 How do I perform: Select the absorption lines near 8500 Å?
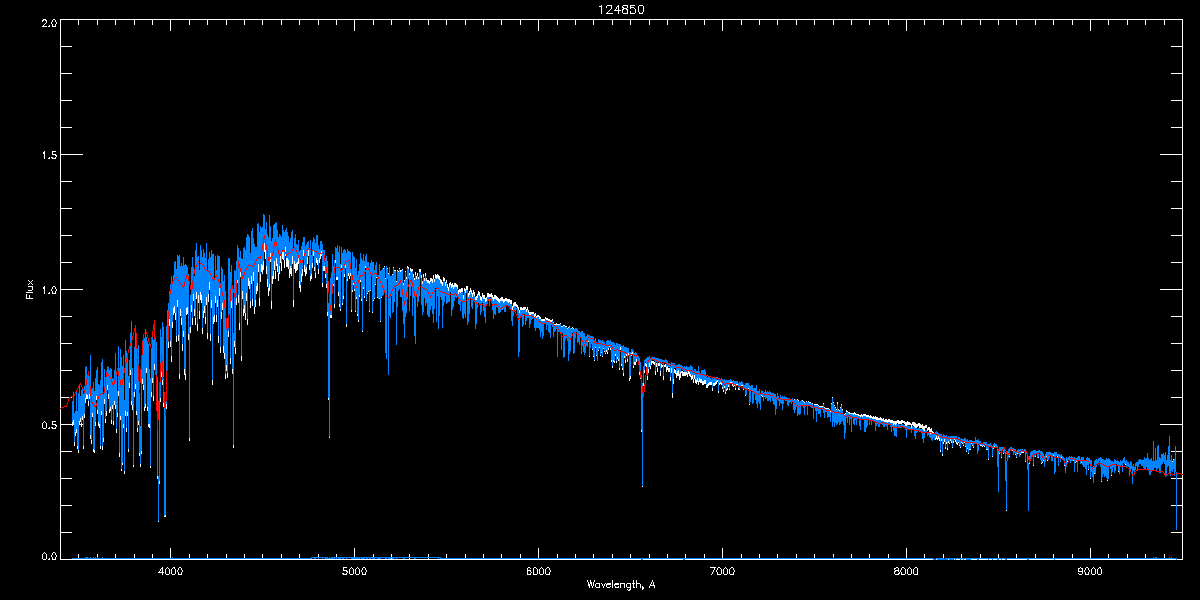[1005, 490]
